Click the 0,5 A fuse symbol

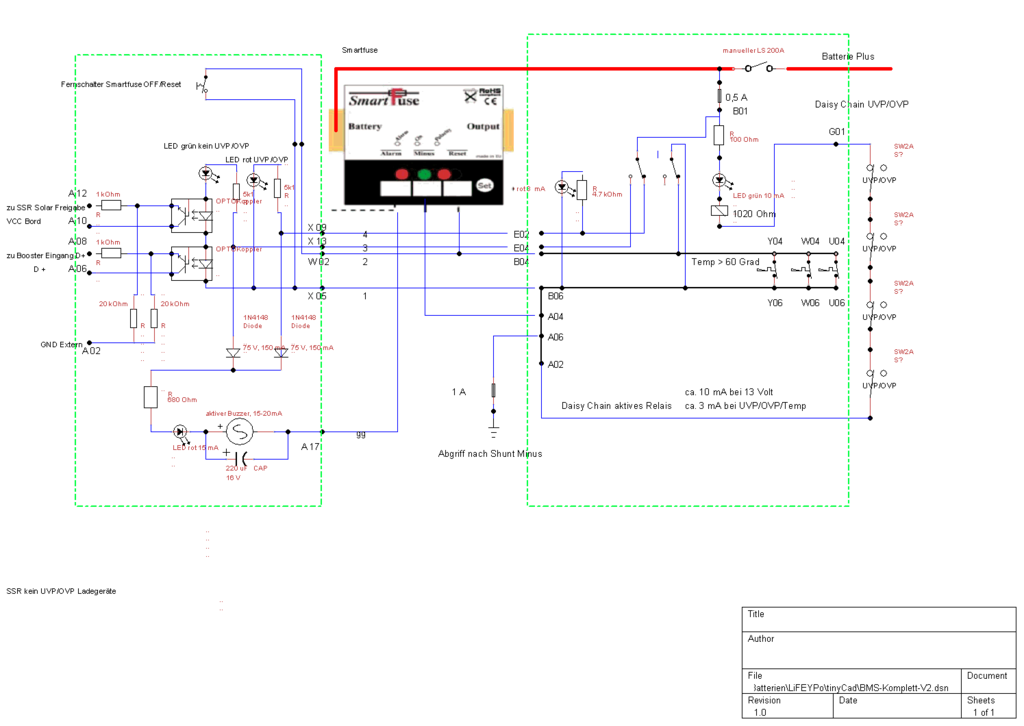719,97
